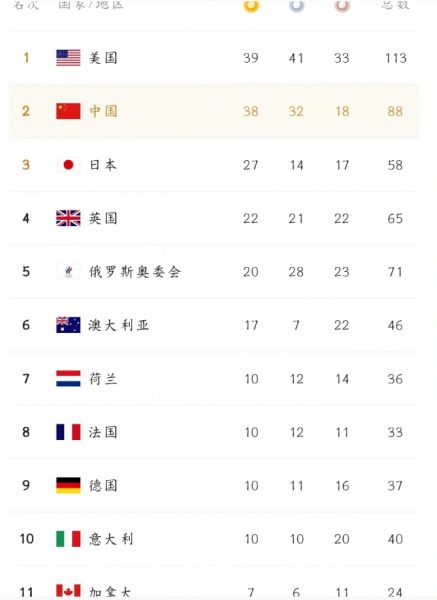Sort by gold medal column header
This screenshot has height=600, width=437.
coord(251,5)
